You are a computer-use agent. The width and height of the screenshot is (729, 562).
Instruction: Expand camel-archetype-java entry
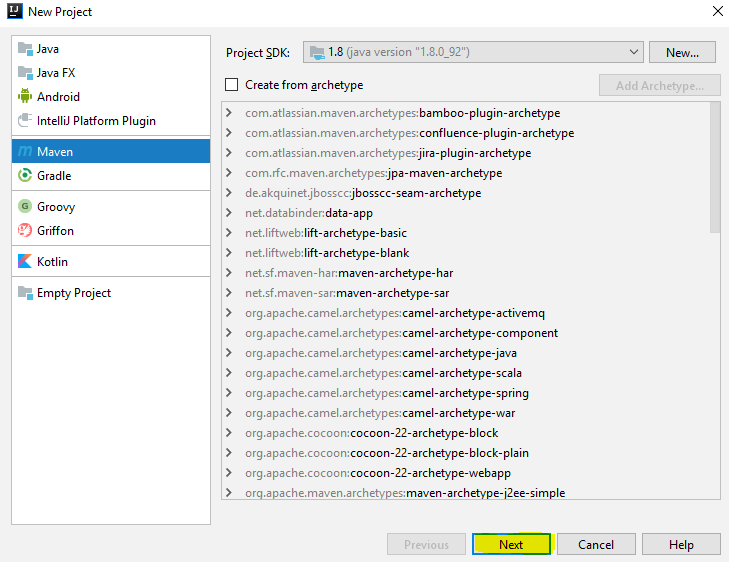229,352
